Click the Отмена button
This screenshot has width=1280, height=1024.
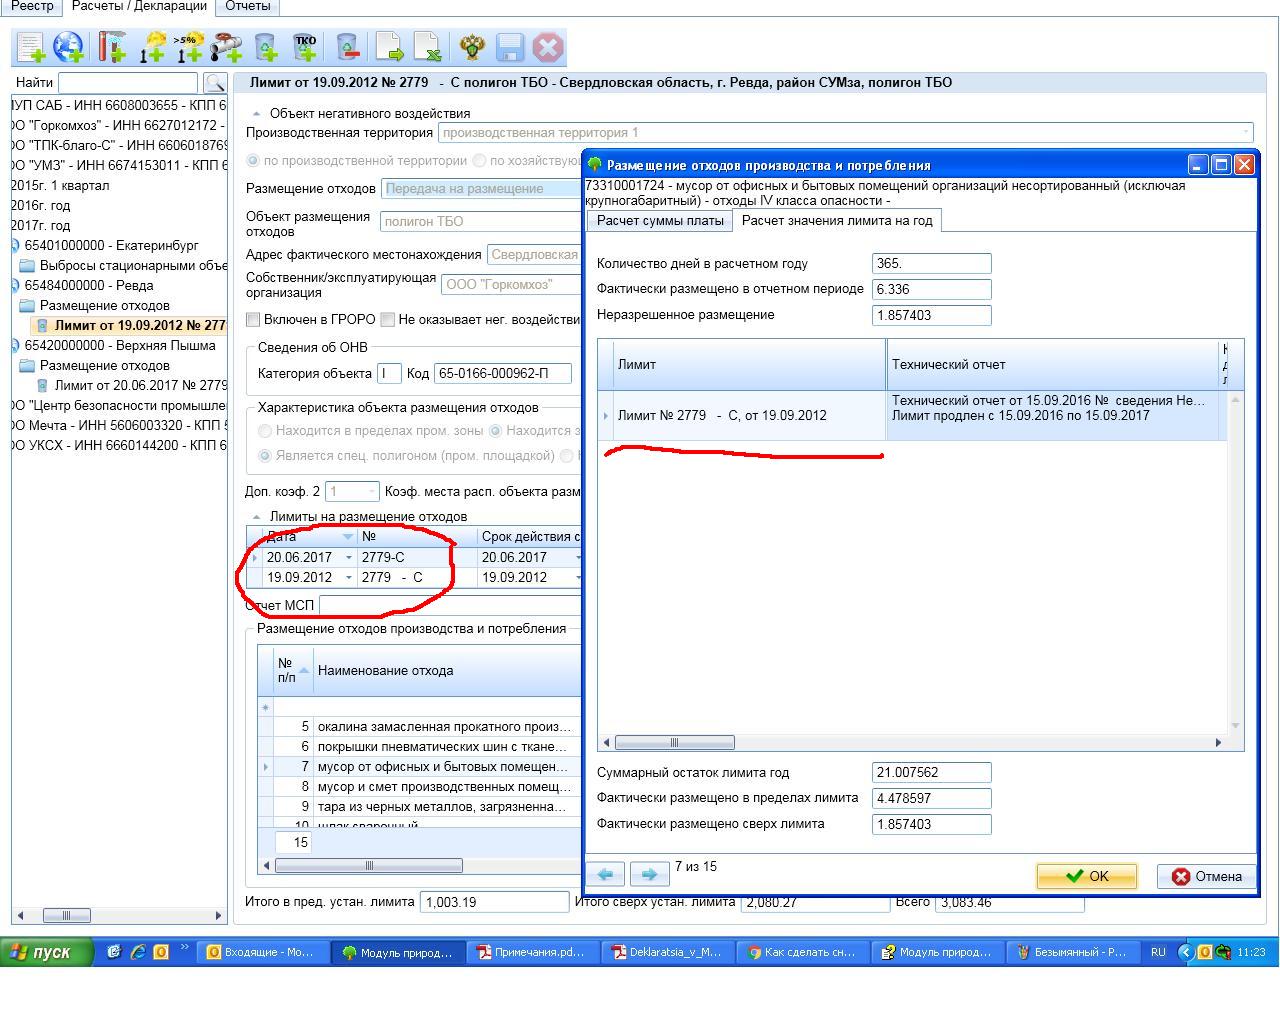(1206, 877)
